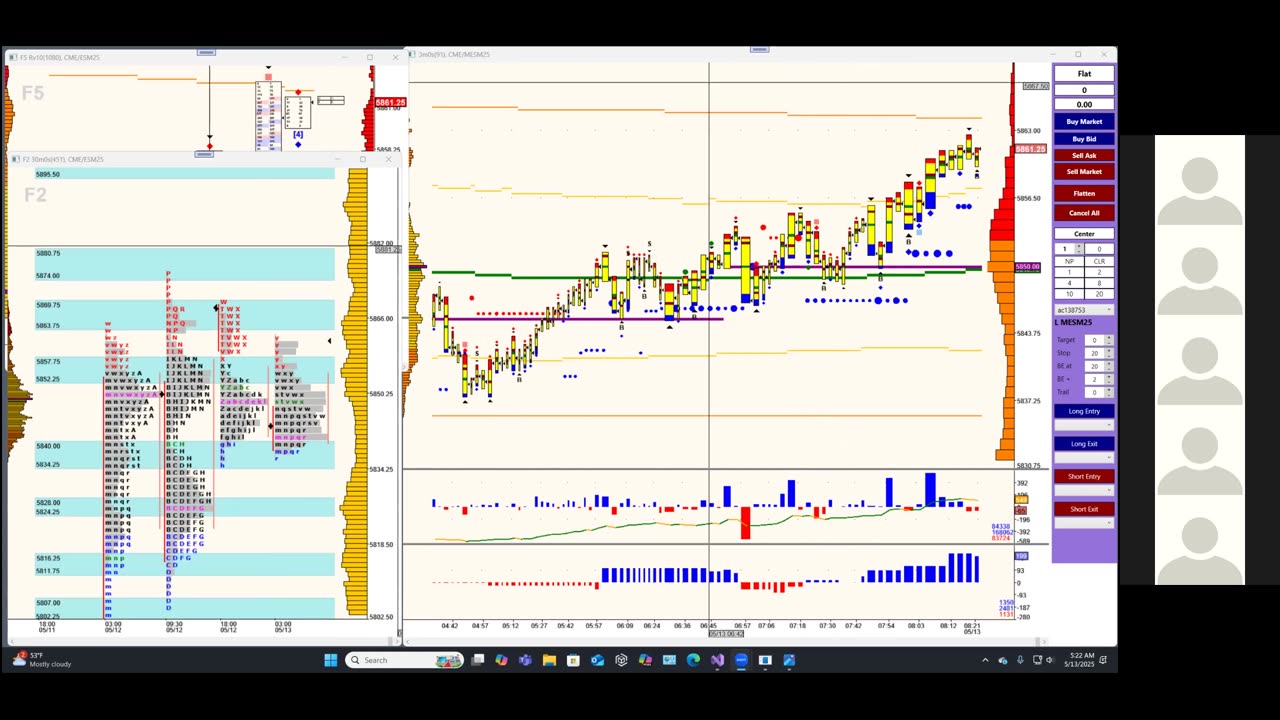Click the Buy Market button

point(1084,122)
